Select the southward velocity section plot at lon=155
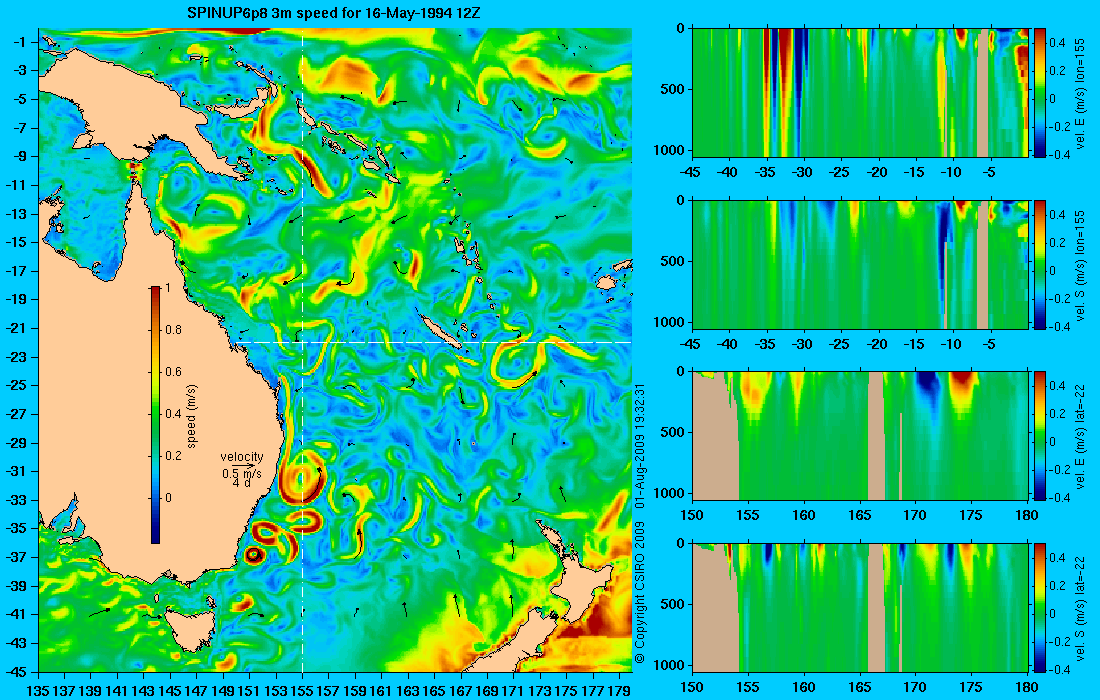 (860, 264)
